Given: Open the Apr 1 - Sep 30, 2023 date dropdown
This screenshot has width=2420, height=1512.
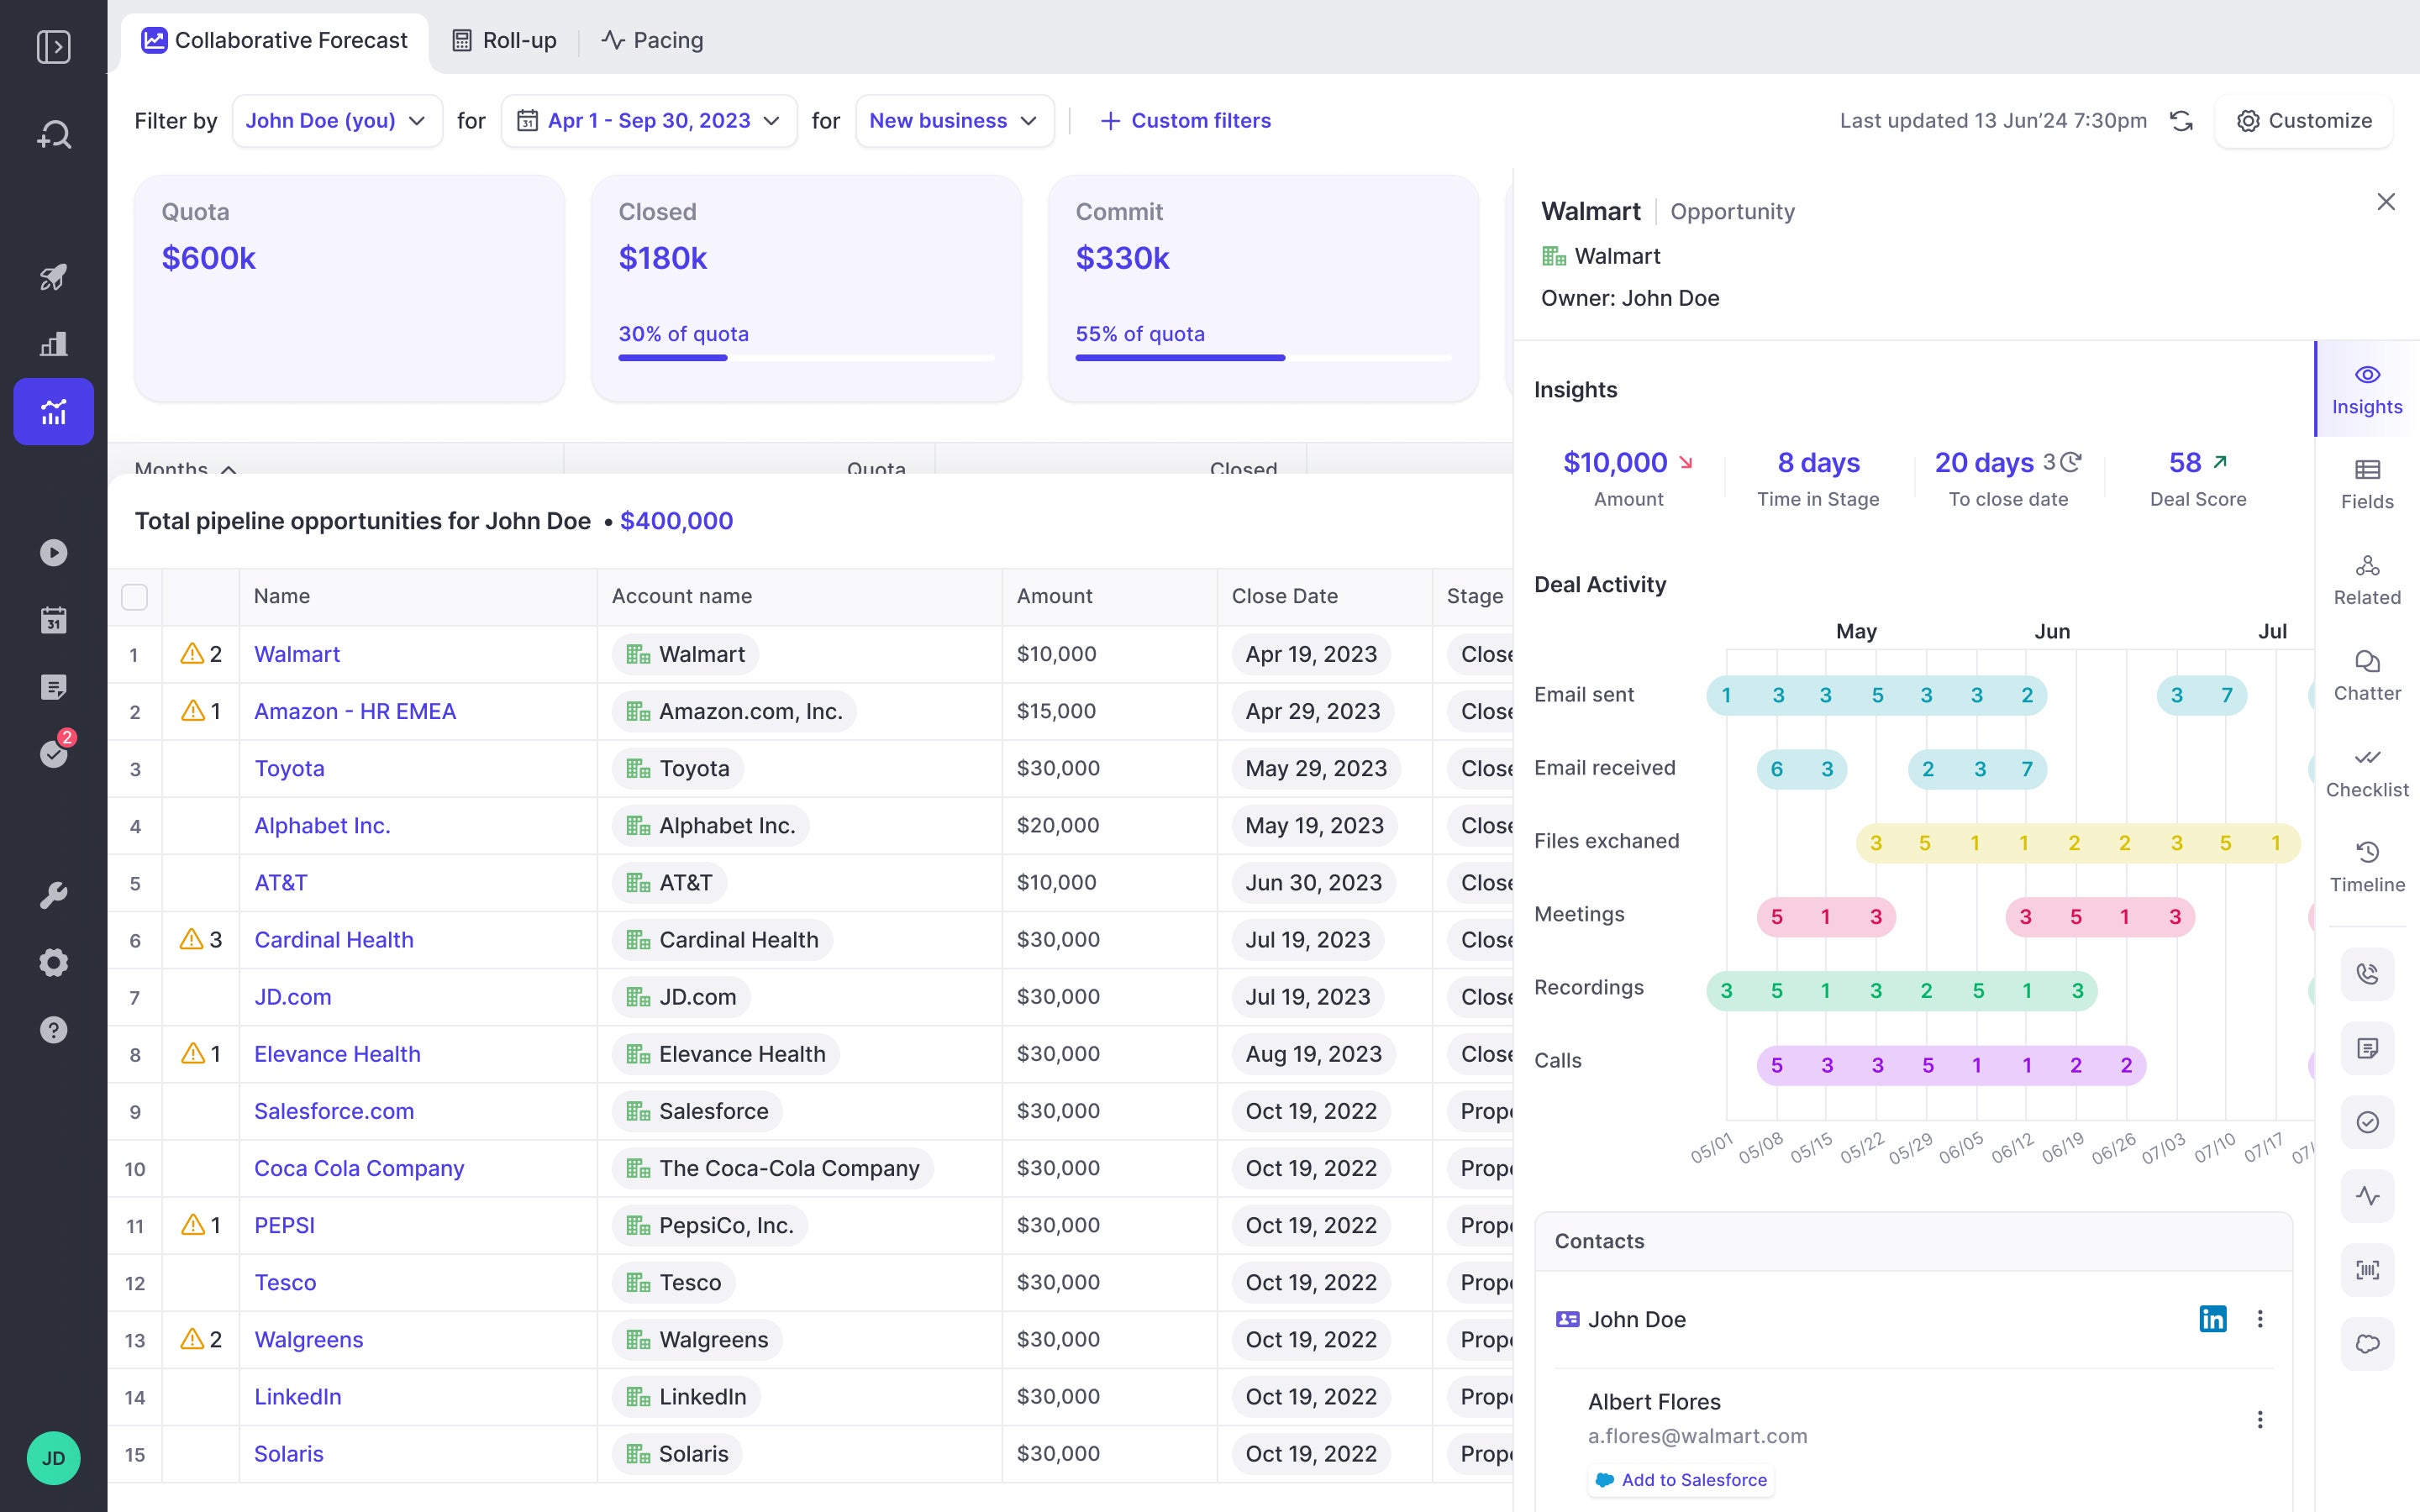Looking at the screenshot, I should click(x=649, y=121).
